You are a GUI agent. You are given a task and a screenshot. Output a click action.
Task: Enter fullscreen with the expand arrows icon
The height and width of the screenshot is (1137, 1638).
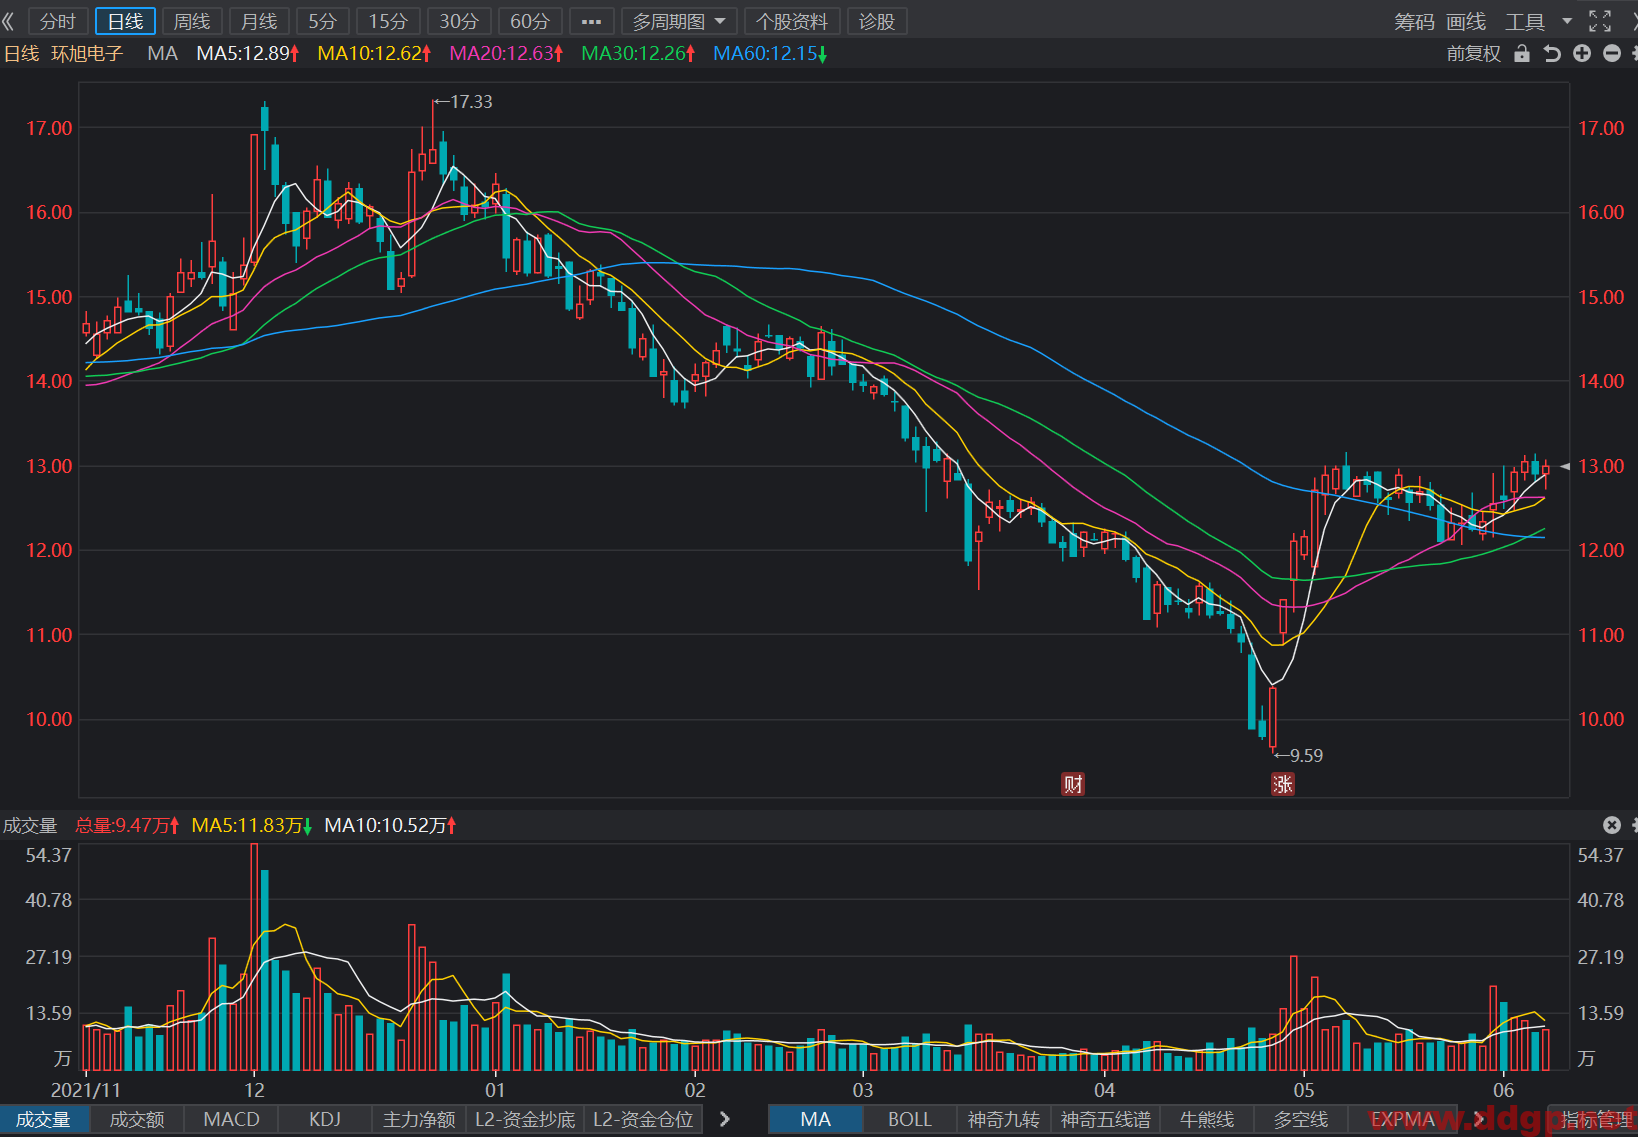(x=1600, y=21)
